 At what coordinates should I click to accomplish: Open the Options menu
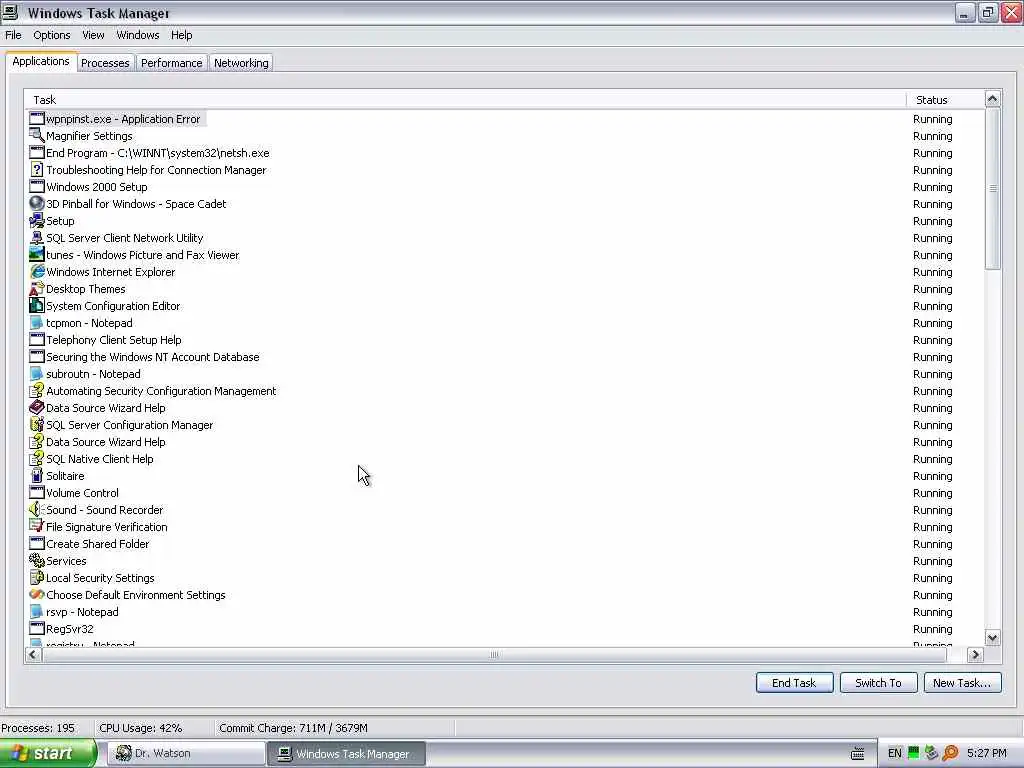pyautogui.click(x=52, y=35)
